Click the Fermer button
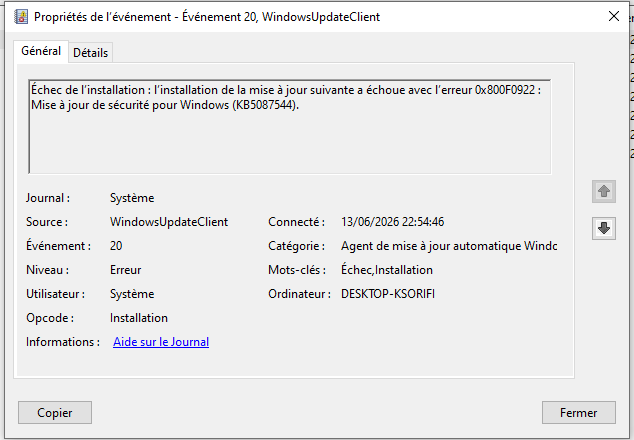Image resolution: width=634 pixels, height=440 pixels. click(579, 412)
